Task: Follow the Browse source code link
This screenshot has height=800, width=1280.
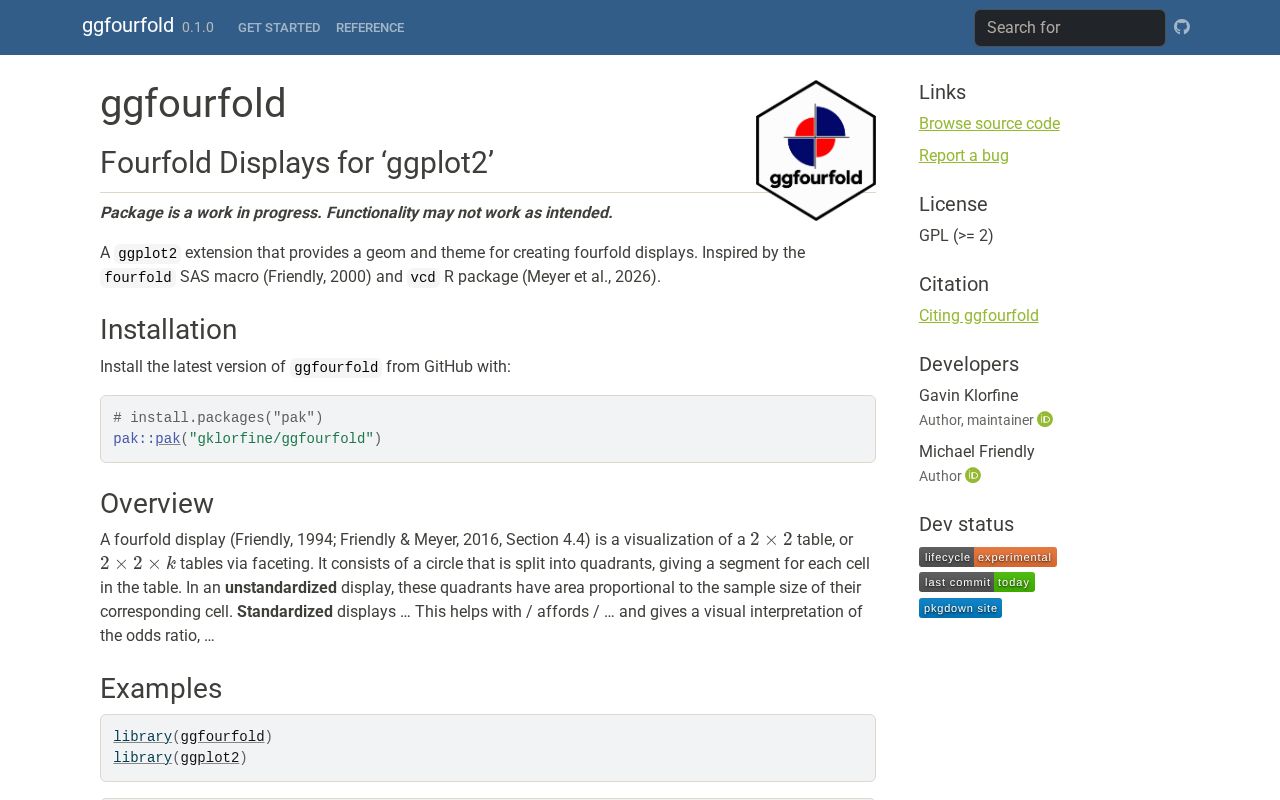Action: [x=989, y=123]
